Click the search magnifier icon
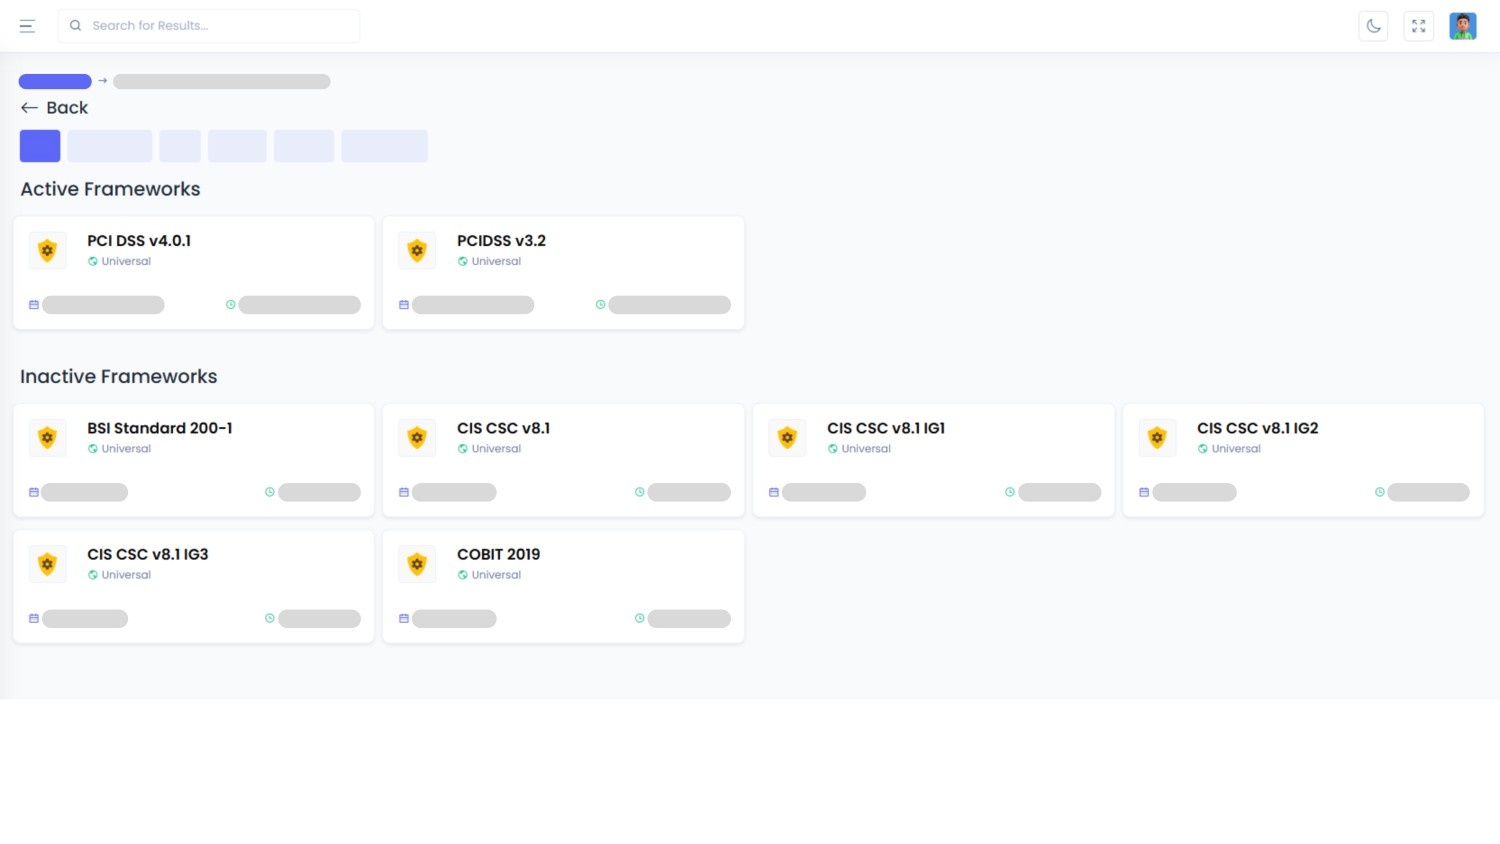This screenshot has height=844, width=1500. coord(76,25)
